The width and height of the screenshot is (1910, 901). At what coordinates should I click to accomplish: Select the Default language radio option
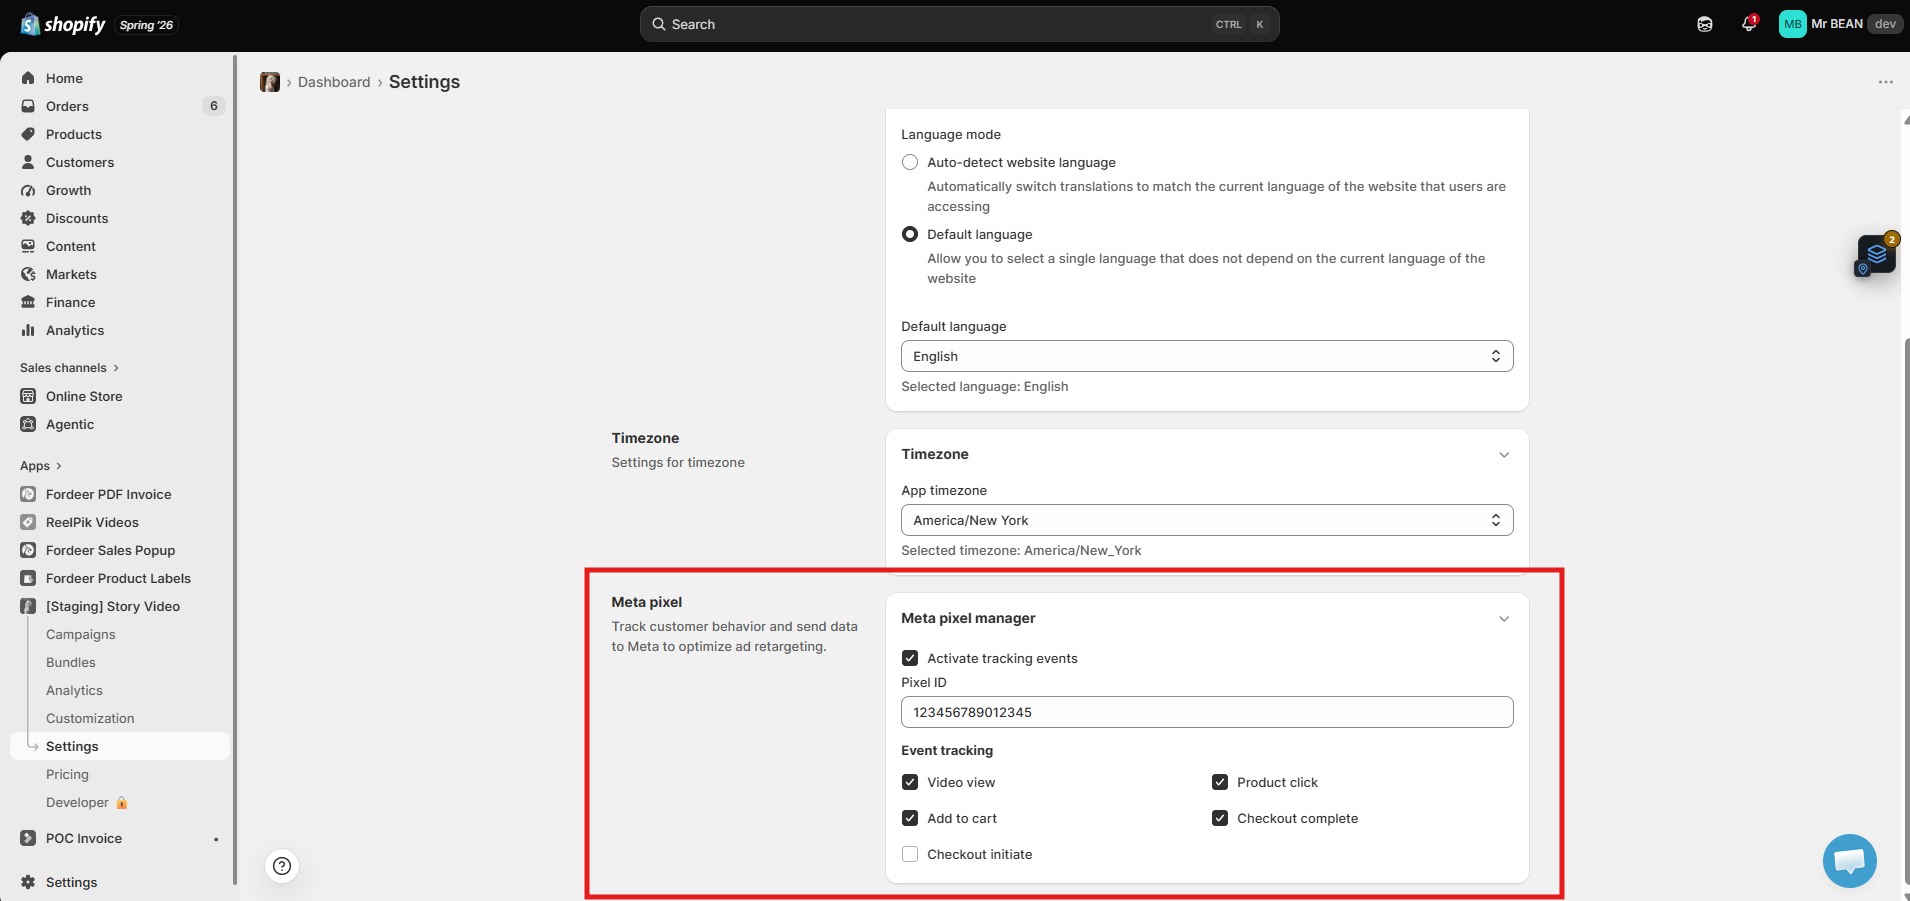coord(910,234)
